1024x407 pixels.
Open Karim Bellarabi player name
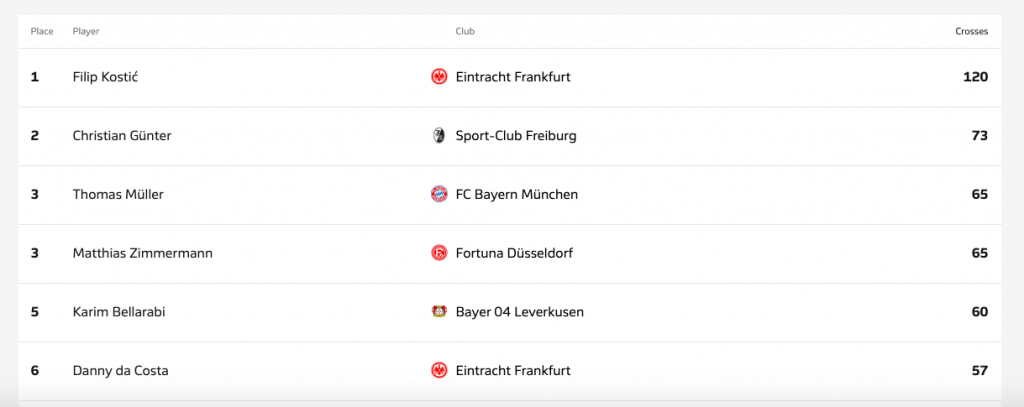(x=119, y=312)
